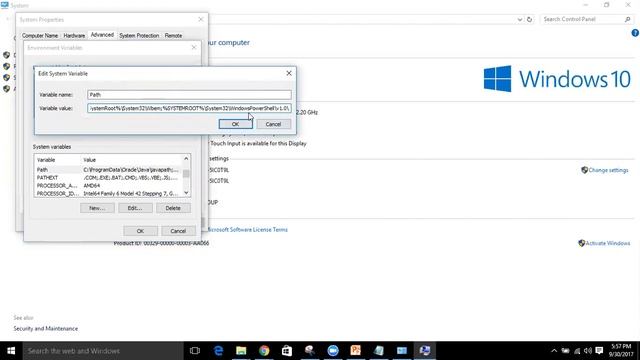
Task: Switch to the Hardware tab
Action: pos(74,36)
